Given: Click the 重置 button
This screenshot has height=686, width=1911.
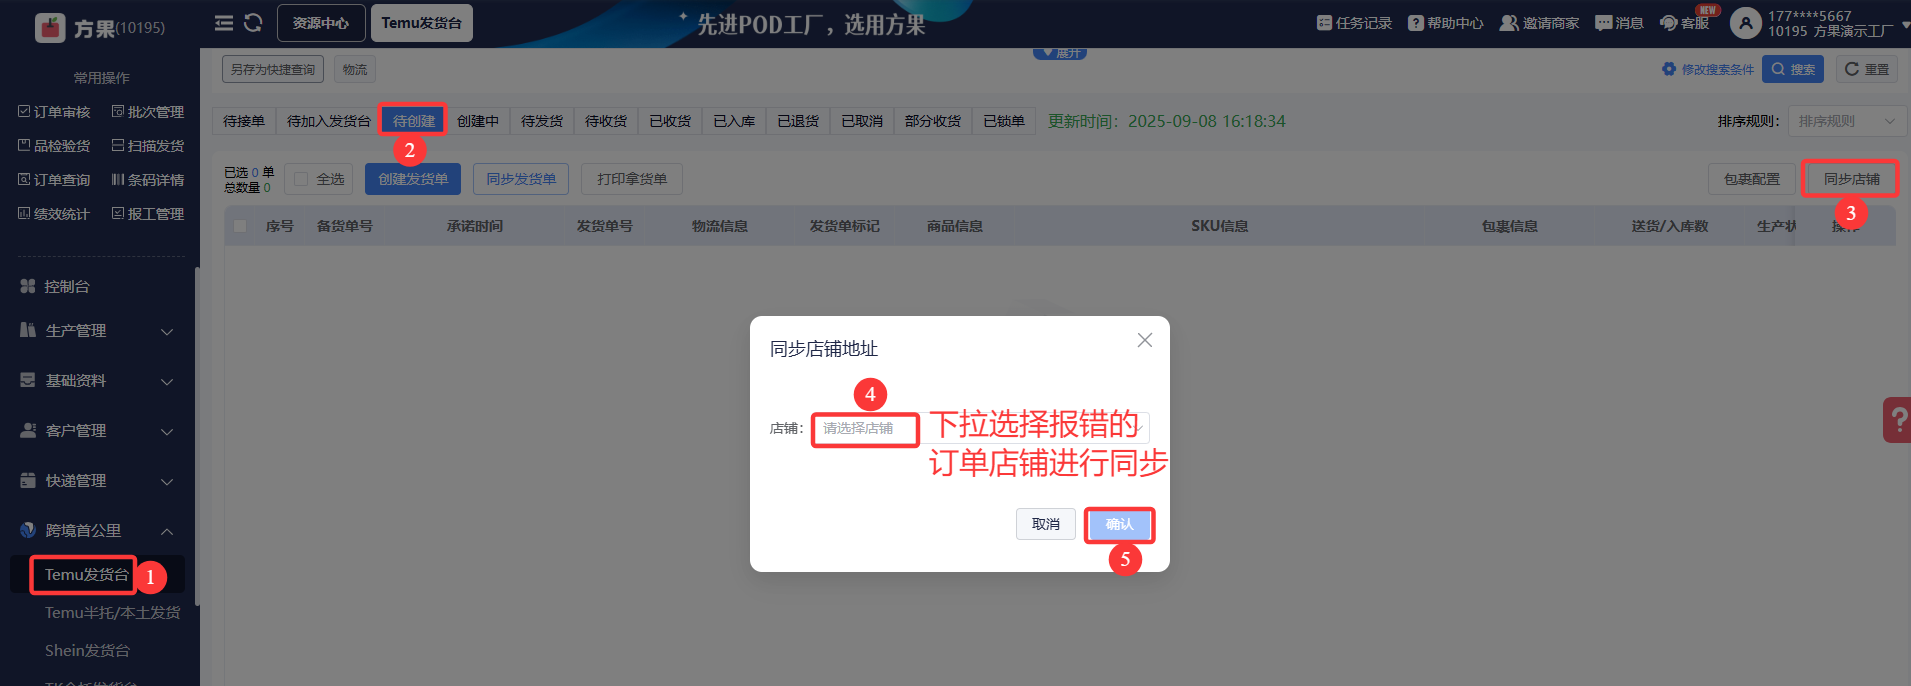Looking at the screenshot, I should pyautogui.click(x=1867, y=69).
